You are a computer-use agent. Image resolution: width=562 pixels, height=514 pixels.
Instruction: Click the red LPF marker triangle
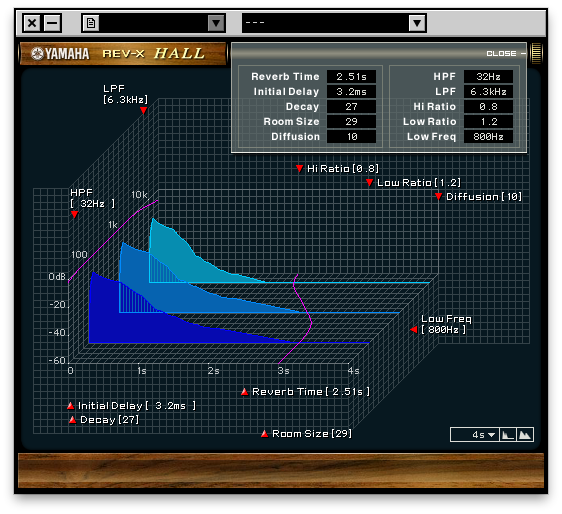click(x=143, y=110)
